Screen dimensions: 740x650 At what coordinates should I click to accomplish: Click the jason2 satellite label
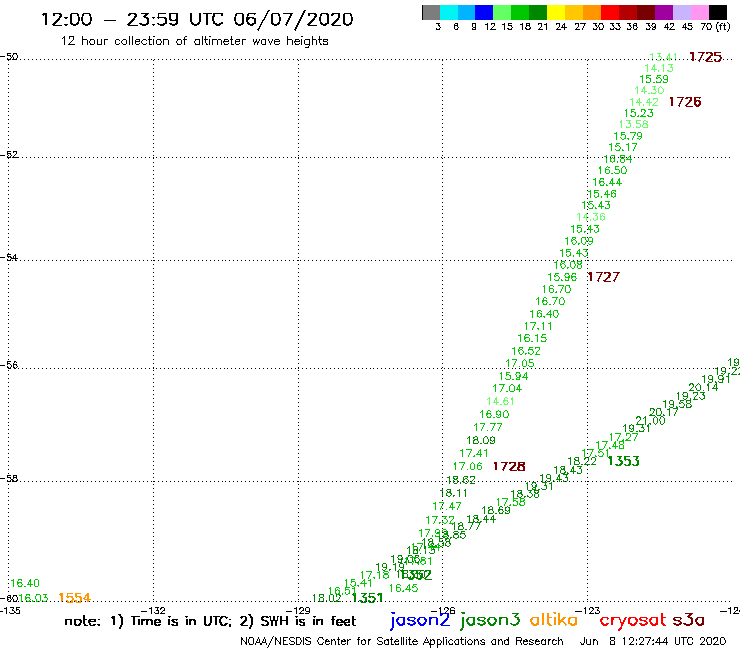click(x=420, y=621)
